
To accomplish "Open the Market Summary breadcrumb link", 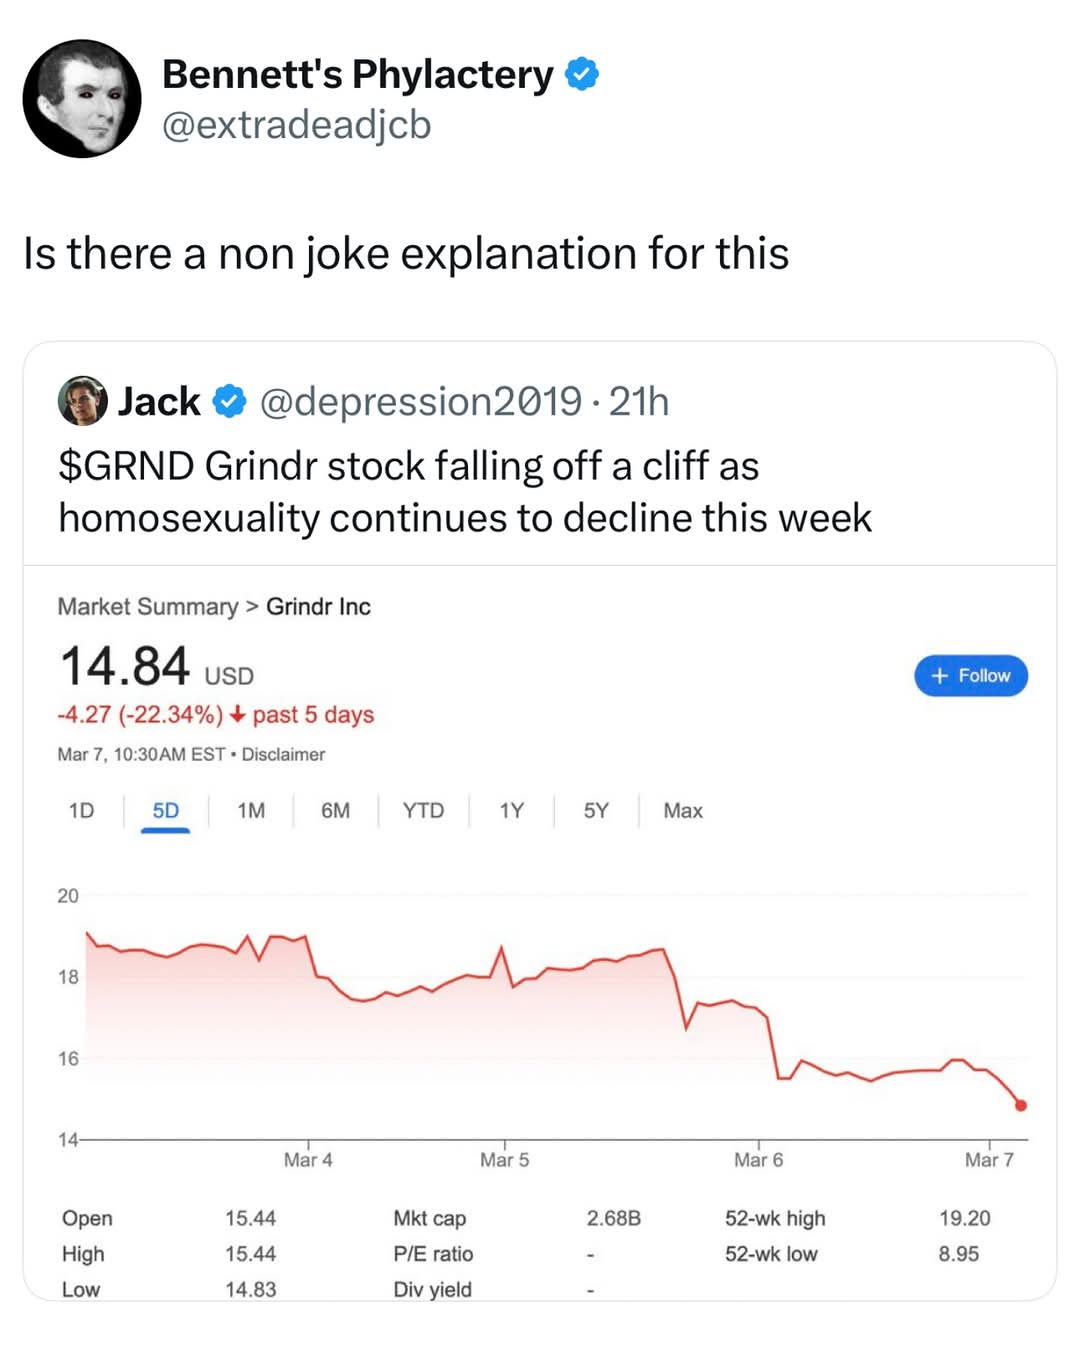I will coord(147,607).
